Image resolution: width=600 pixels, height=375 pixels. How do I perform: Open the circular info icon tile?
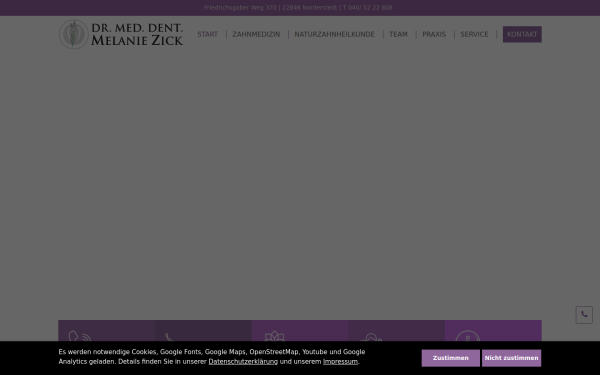(468, 336)
